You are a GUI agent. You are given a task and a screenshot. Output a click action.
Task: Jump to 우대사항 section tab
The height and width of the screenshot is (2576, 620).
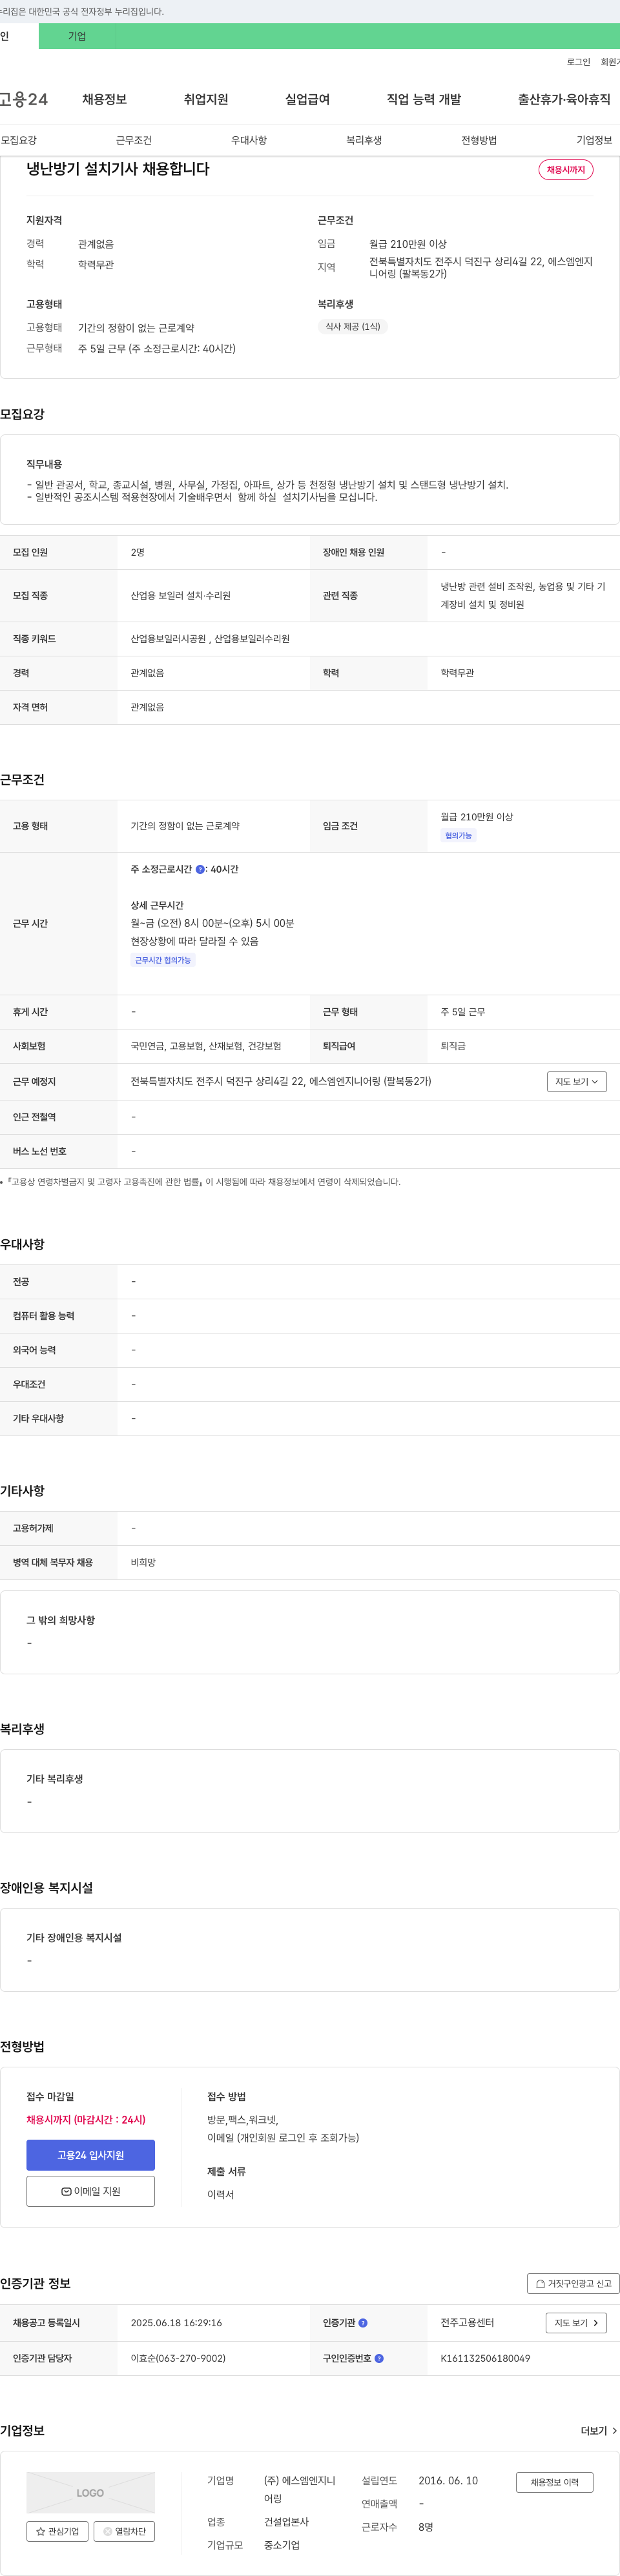click(x=249, y=140)
